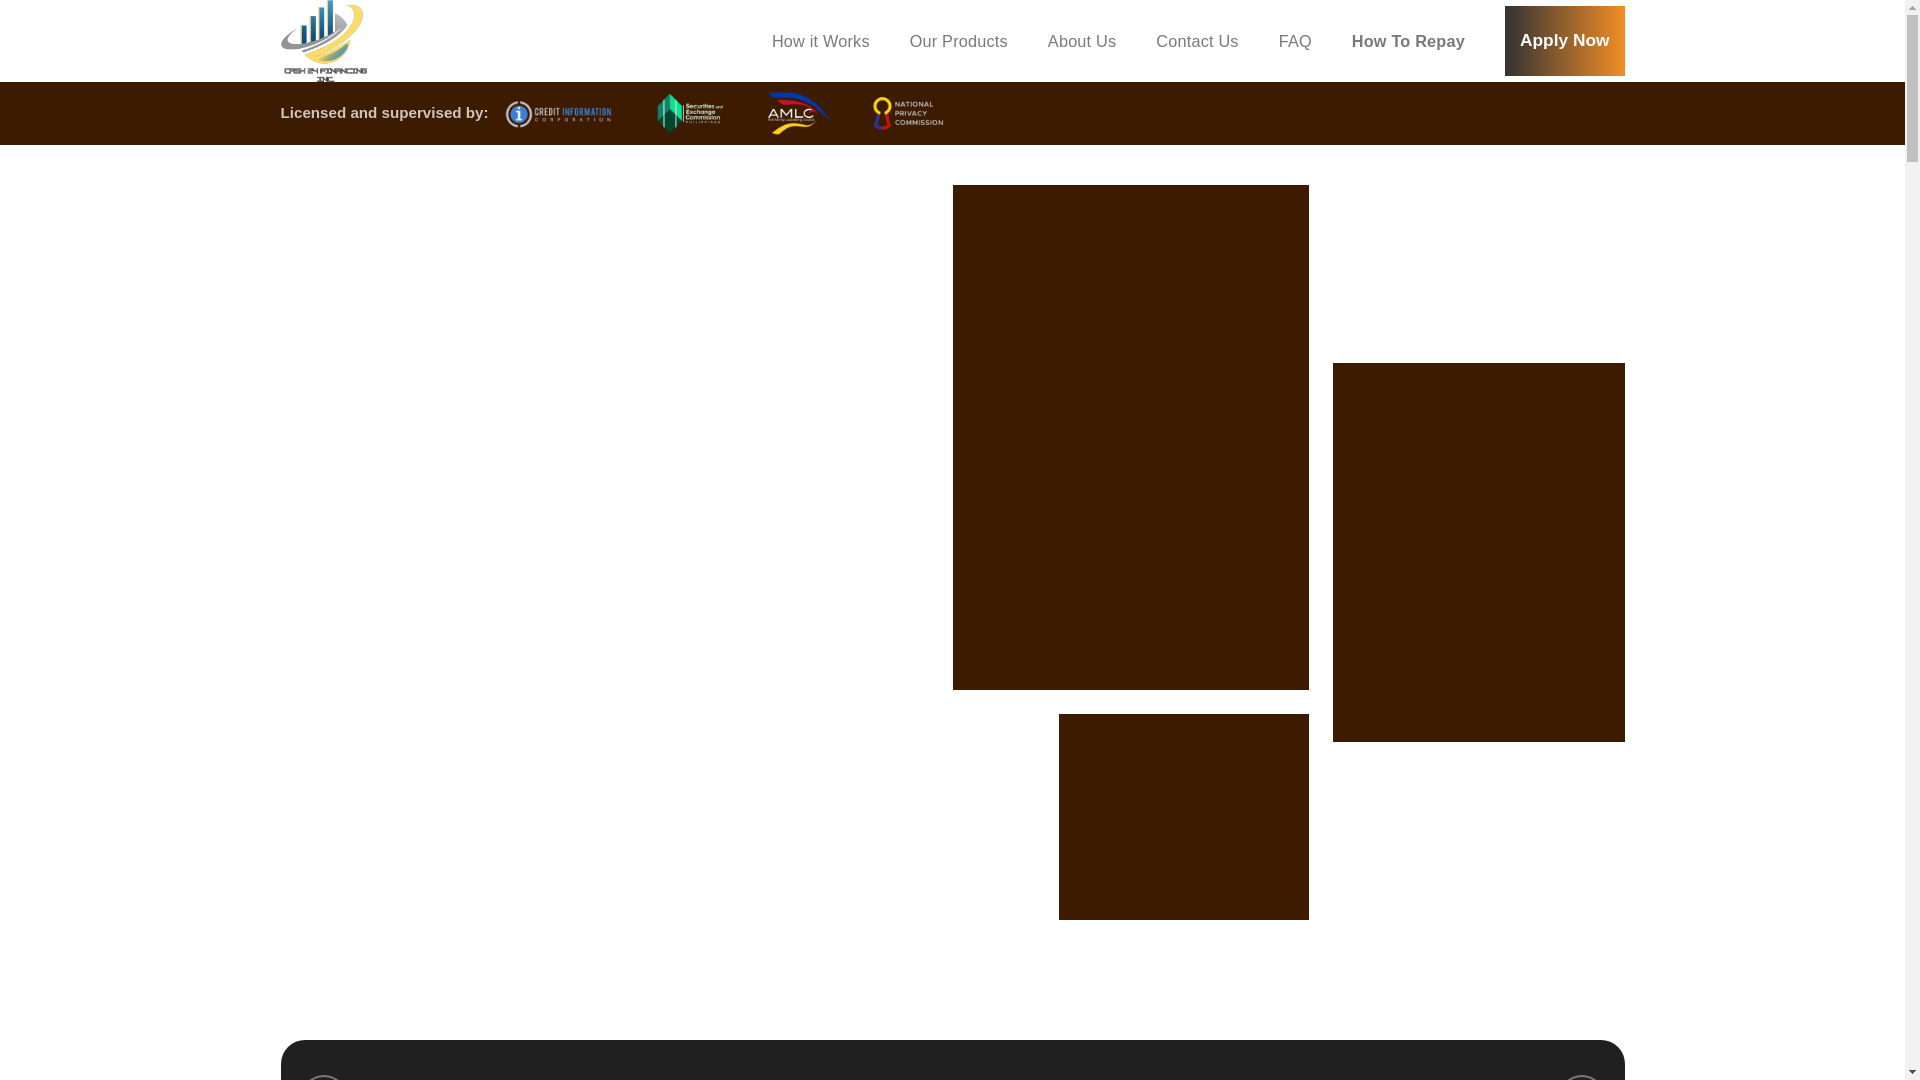Click the dark rounded panel at bottom
The width and height of the screenshot is (1920, 1080).
[951, 1061]
